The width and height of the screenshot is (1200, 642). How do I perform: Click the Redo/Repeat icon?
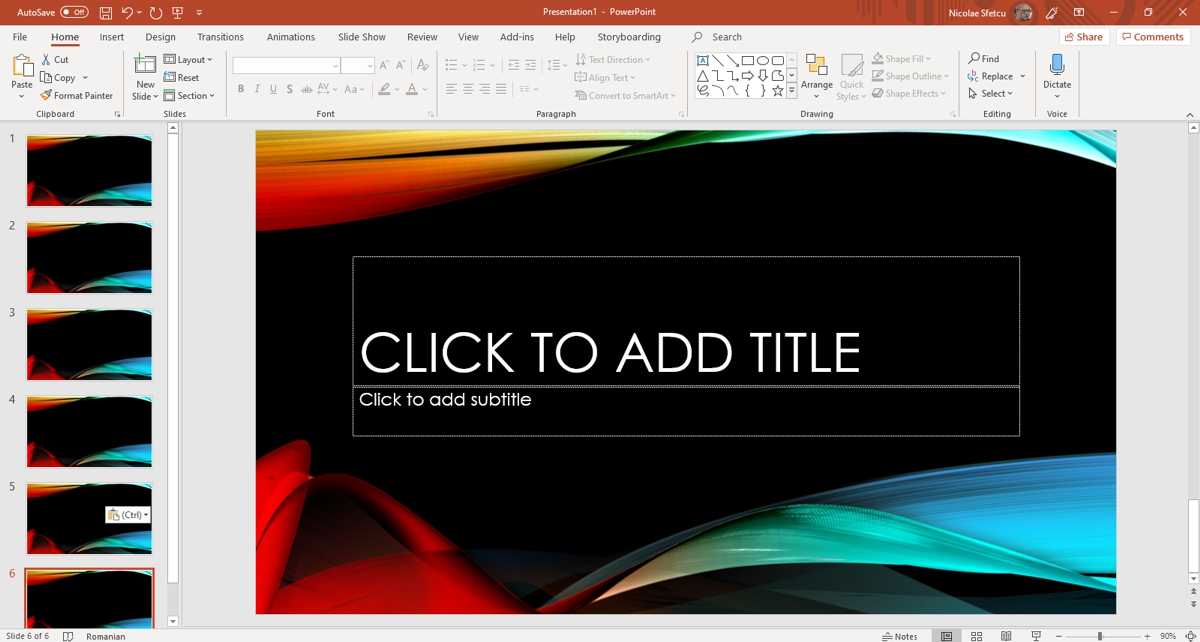pyautogui.click(x=156, y=12)
